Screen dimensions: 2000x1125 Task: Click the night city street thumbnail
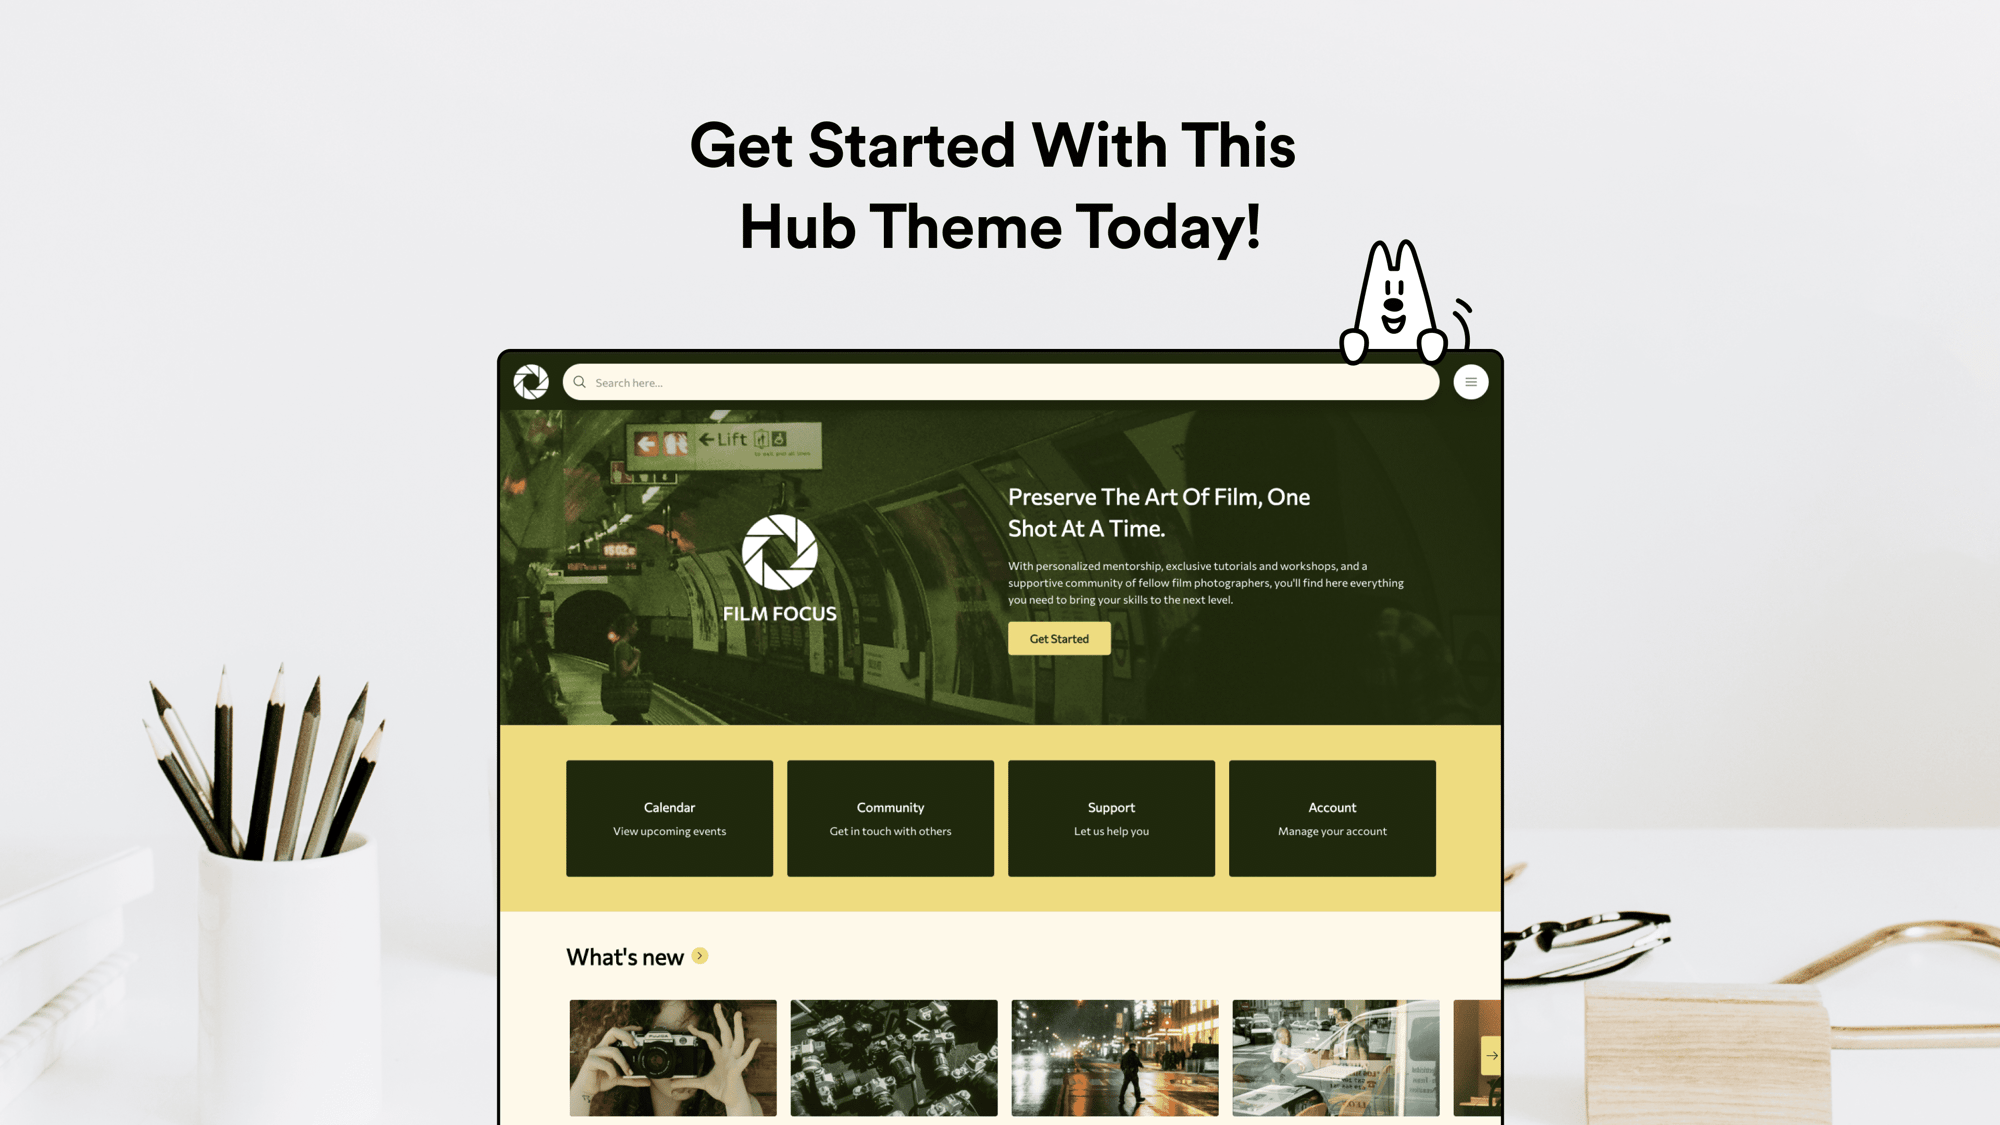[x=1113, y=1058]
